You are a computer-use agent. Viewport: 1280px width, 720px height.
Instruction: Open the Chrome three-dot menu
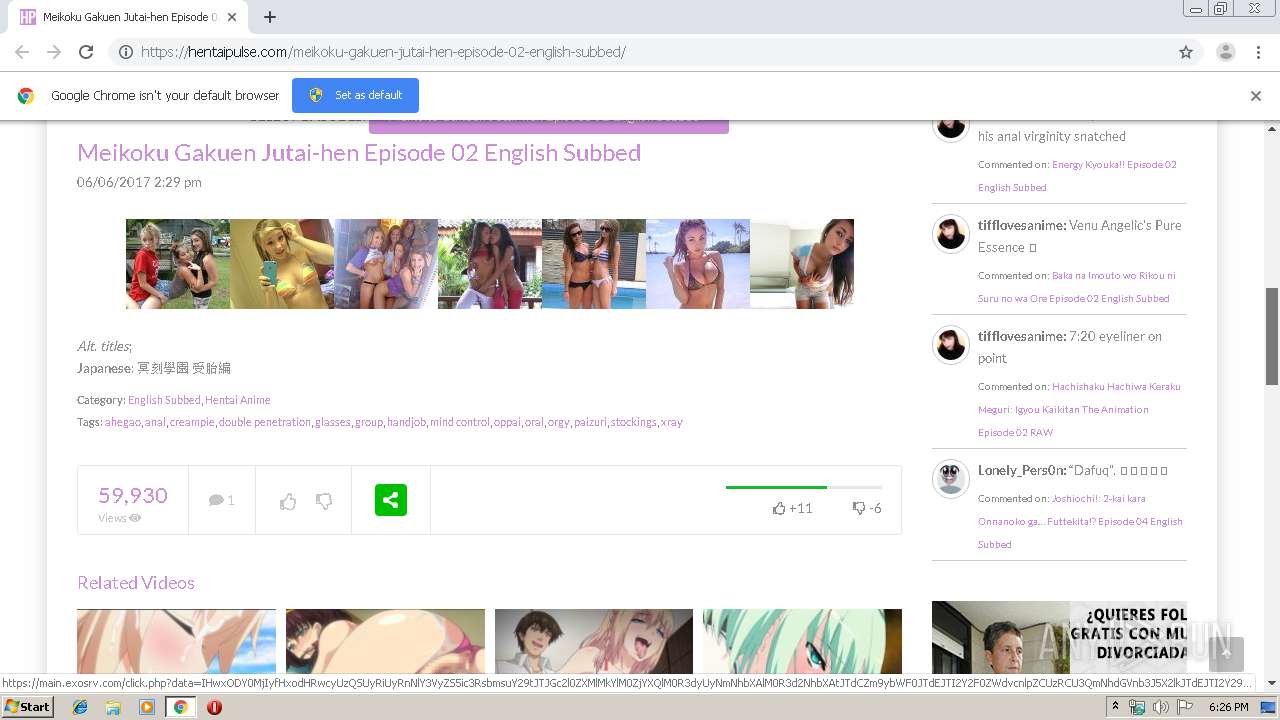pyautogui.click(x=1258, y=52)
